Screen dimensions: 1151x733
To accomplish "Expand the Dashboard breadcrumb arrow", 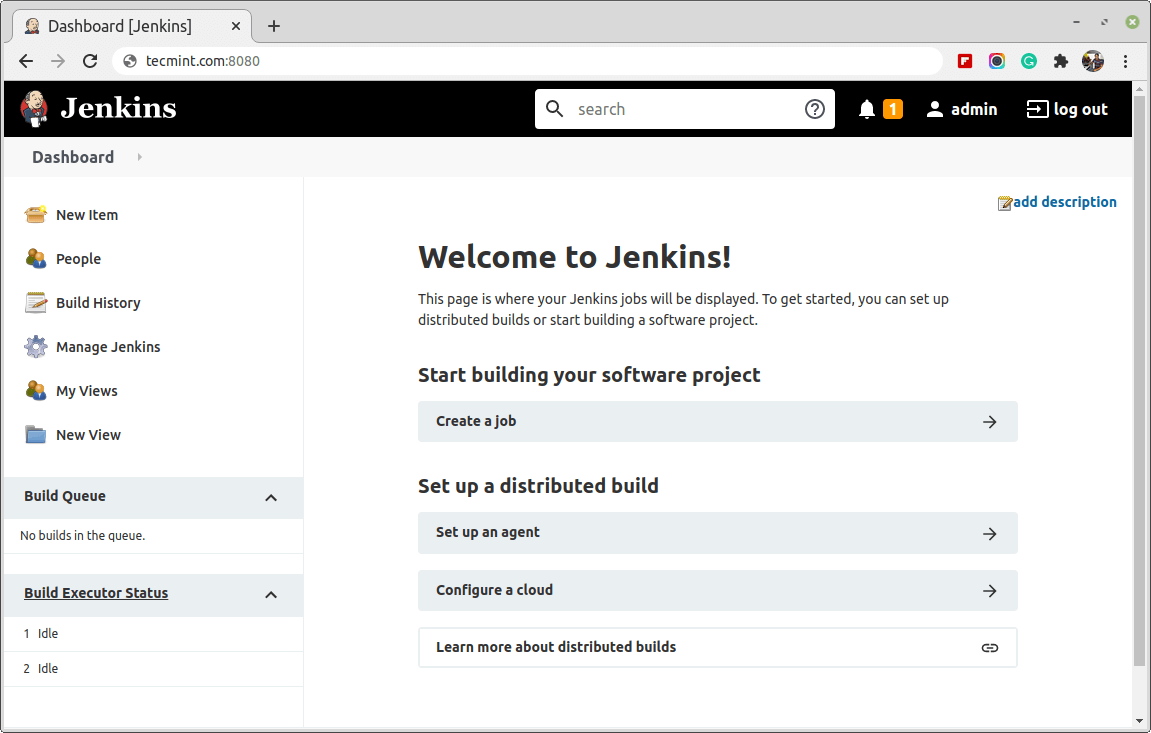I will point(139,157).
